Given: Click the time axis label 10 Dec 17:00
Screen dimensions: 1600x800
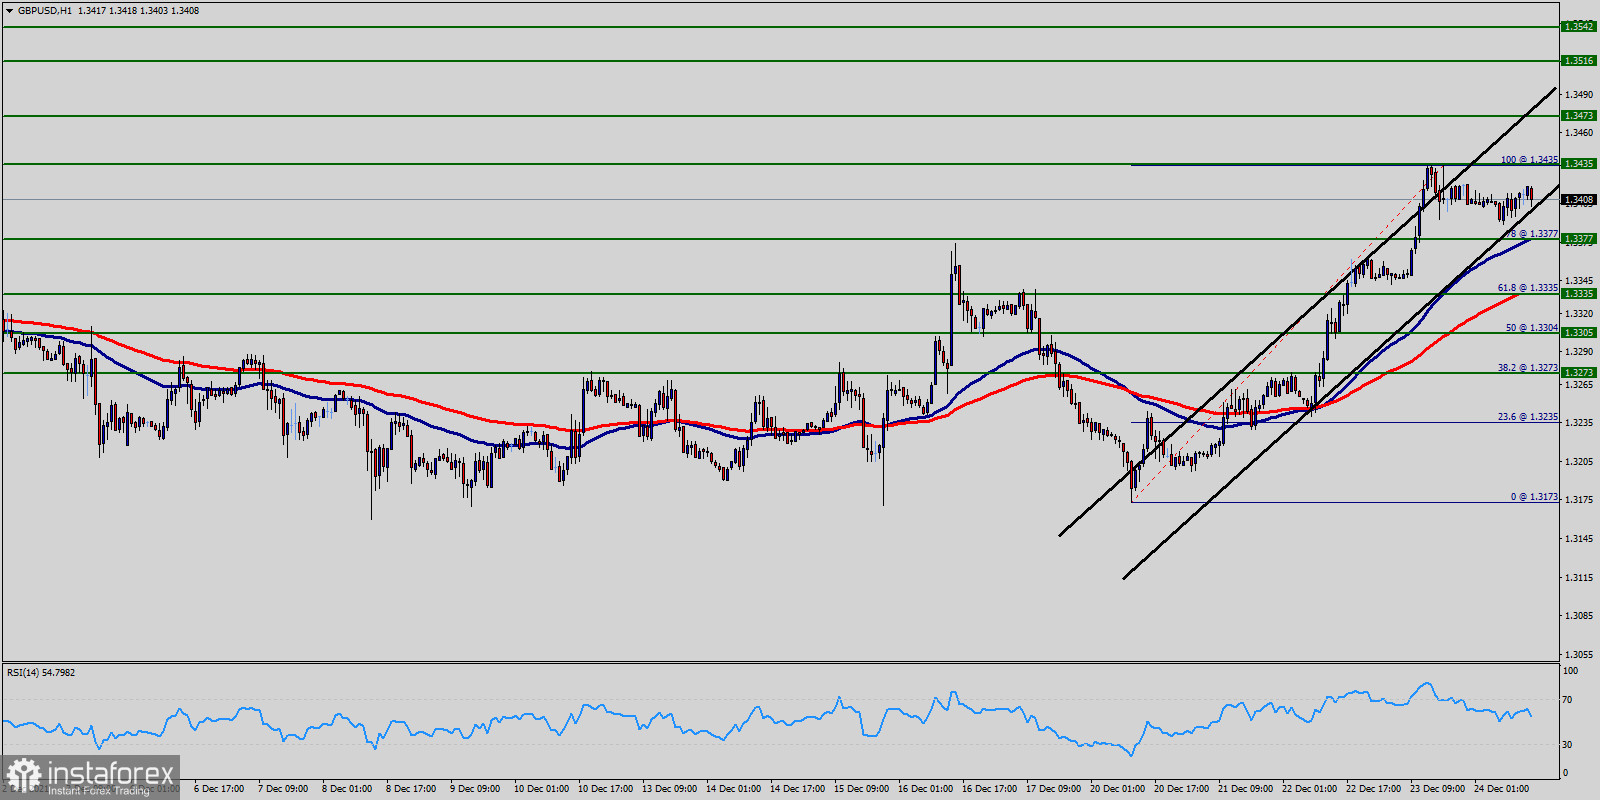Looking at the screenshot, I should [x=605, y=789].
